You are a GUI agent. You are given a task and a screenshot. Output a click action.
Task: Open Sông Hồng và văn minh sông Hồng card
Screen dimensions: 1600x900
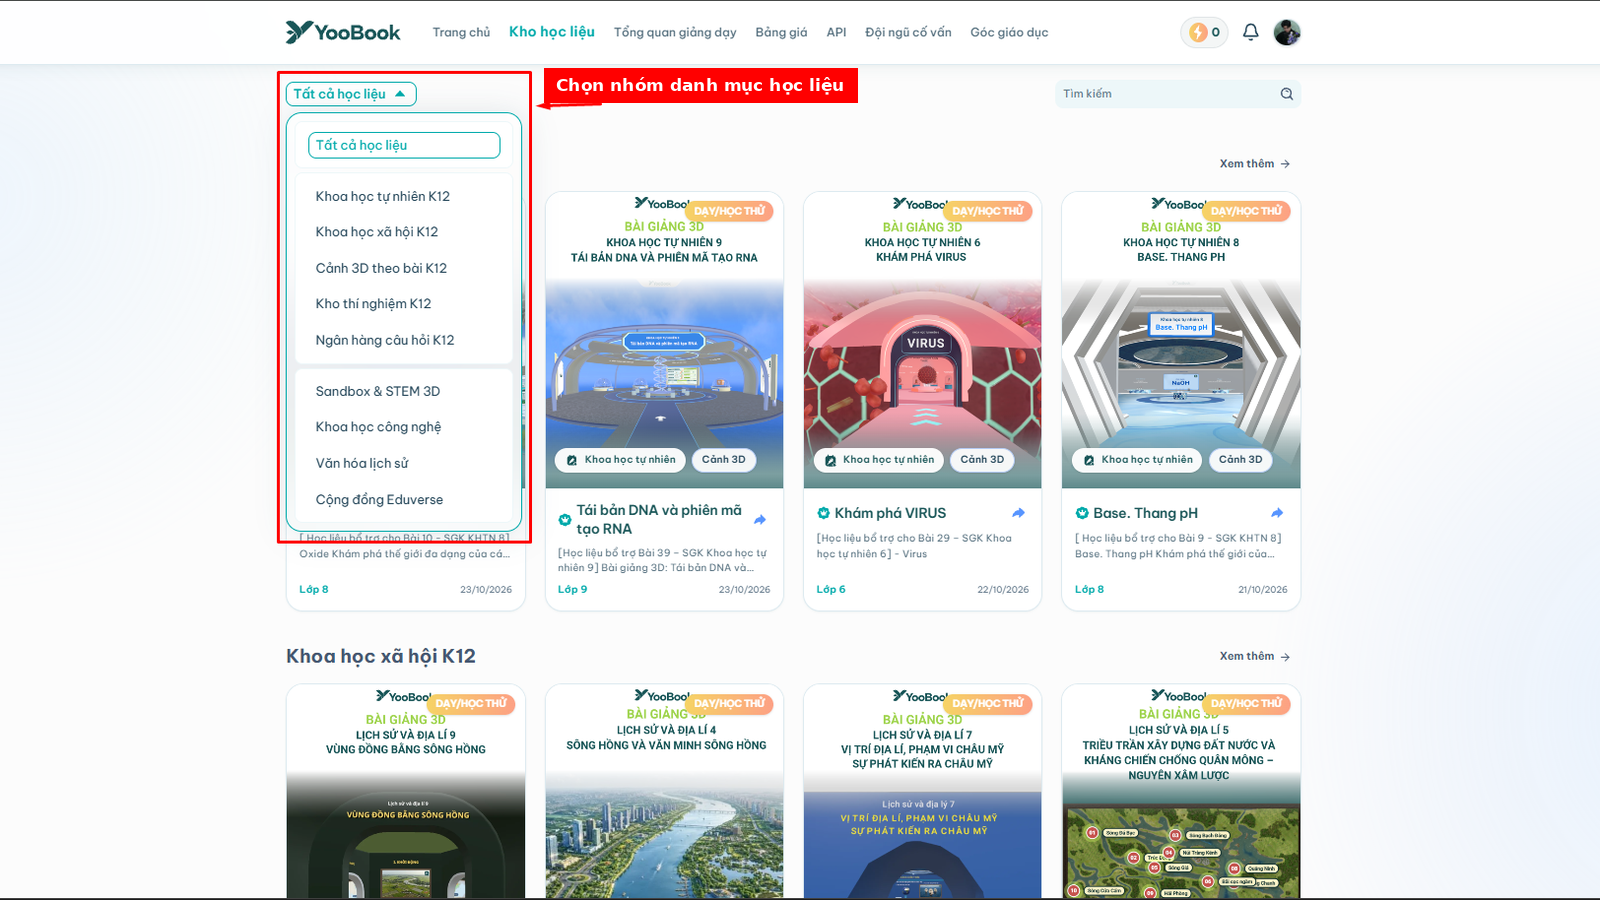[664, 792]
